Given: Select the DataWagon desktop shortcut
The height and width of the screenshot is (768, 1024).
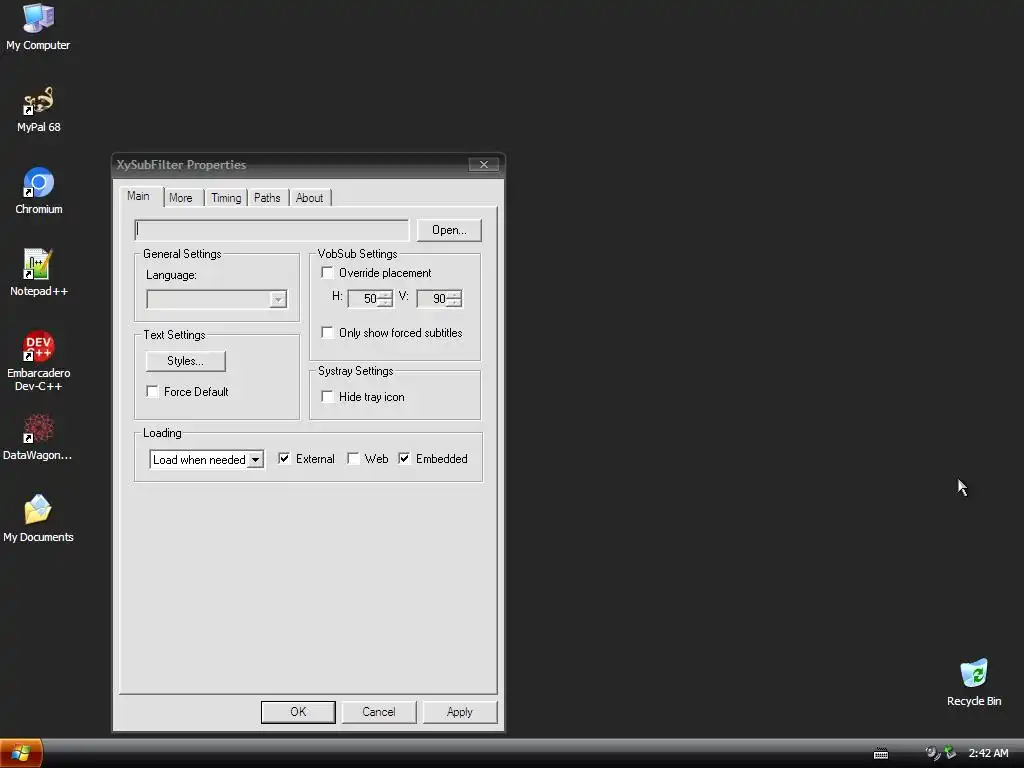Looking at the screenshot, I should click(38, 437).
